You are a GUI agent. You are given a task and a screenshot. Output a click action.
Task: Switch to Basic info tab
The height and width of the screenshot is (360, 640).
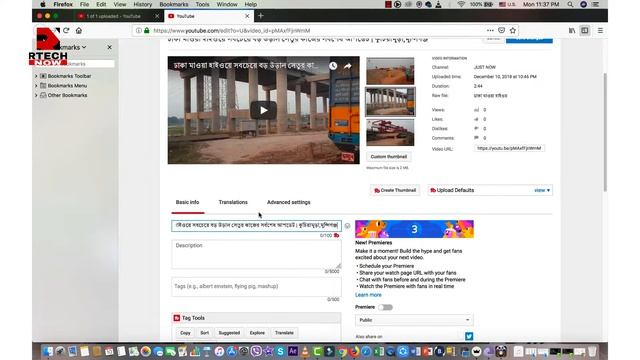coord(187,202)
